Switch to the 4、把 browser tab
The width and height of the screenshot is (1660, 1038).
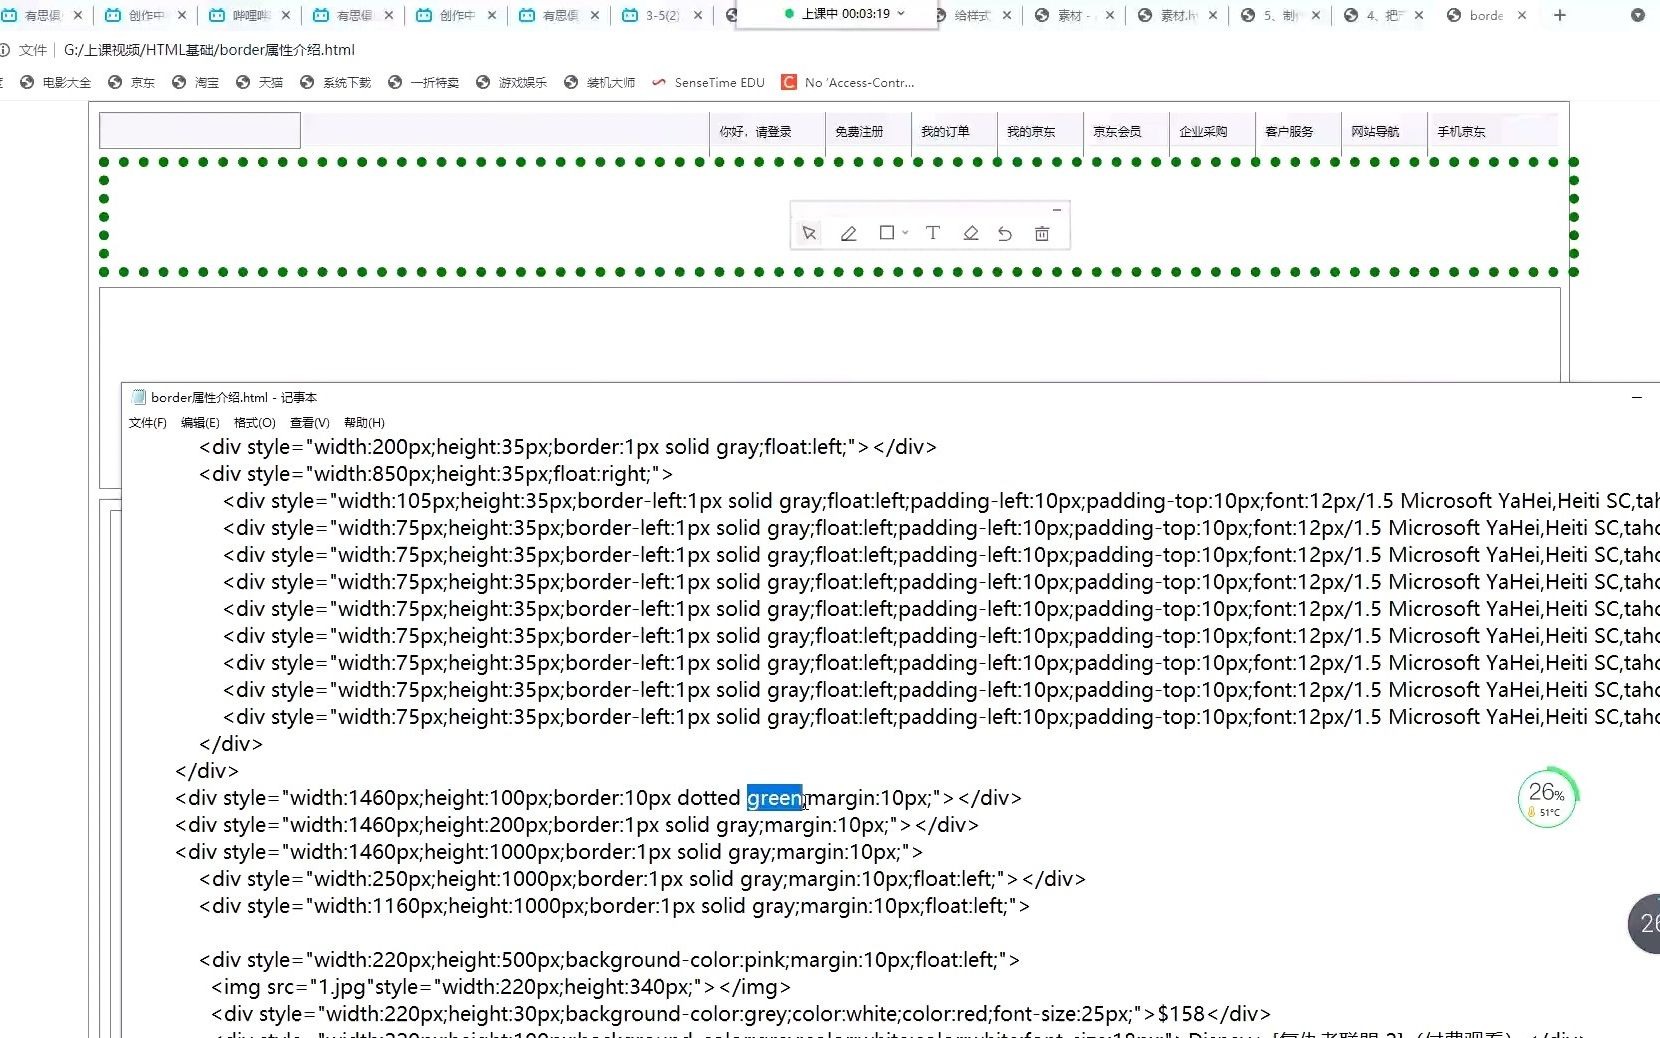1383,15
